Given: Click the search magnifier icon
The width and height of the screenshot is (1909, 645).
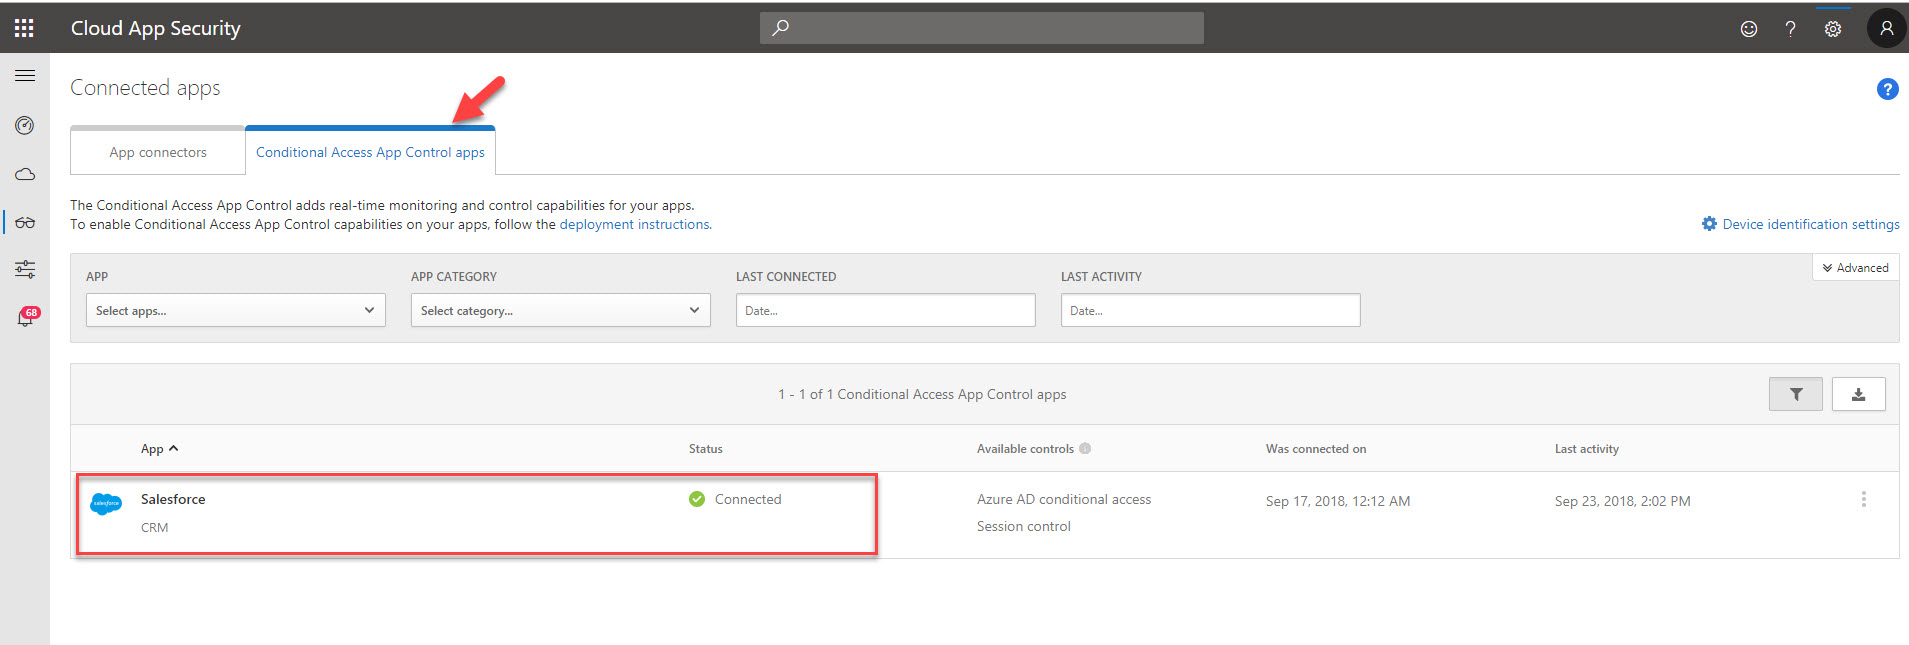Looking at the screenshot, I should (781, 28).
